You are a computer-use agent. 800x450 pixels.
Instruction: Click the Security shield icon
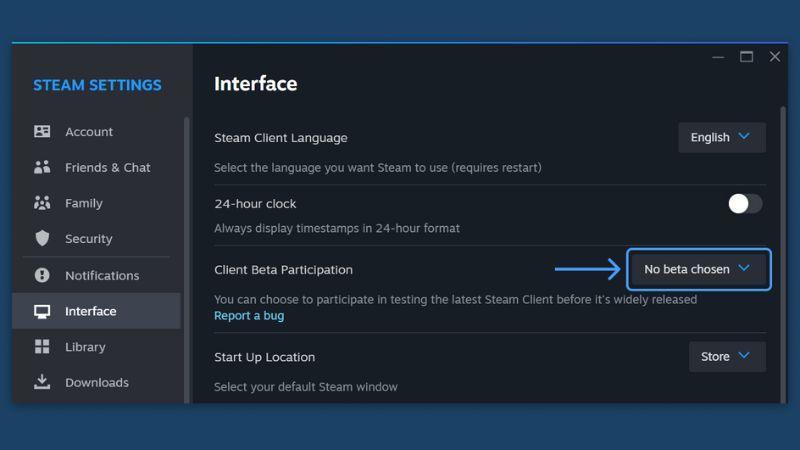tap(42, 238)
